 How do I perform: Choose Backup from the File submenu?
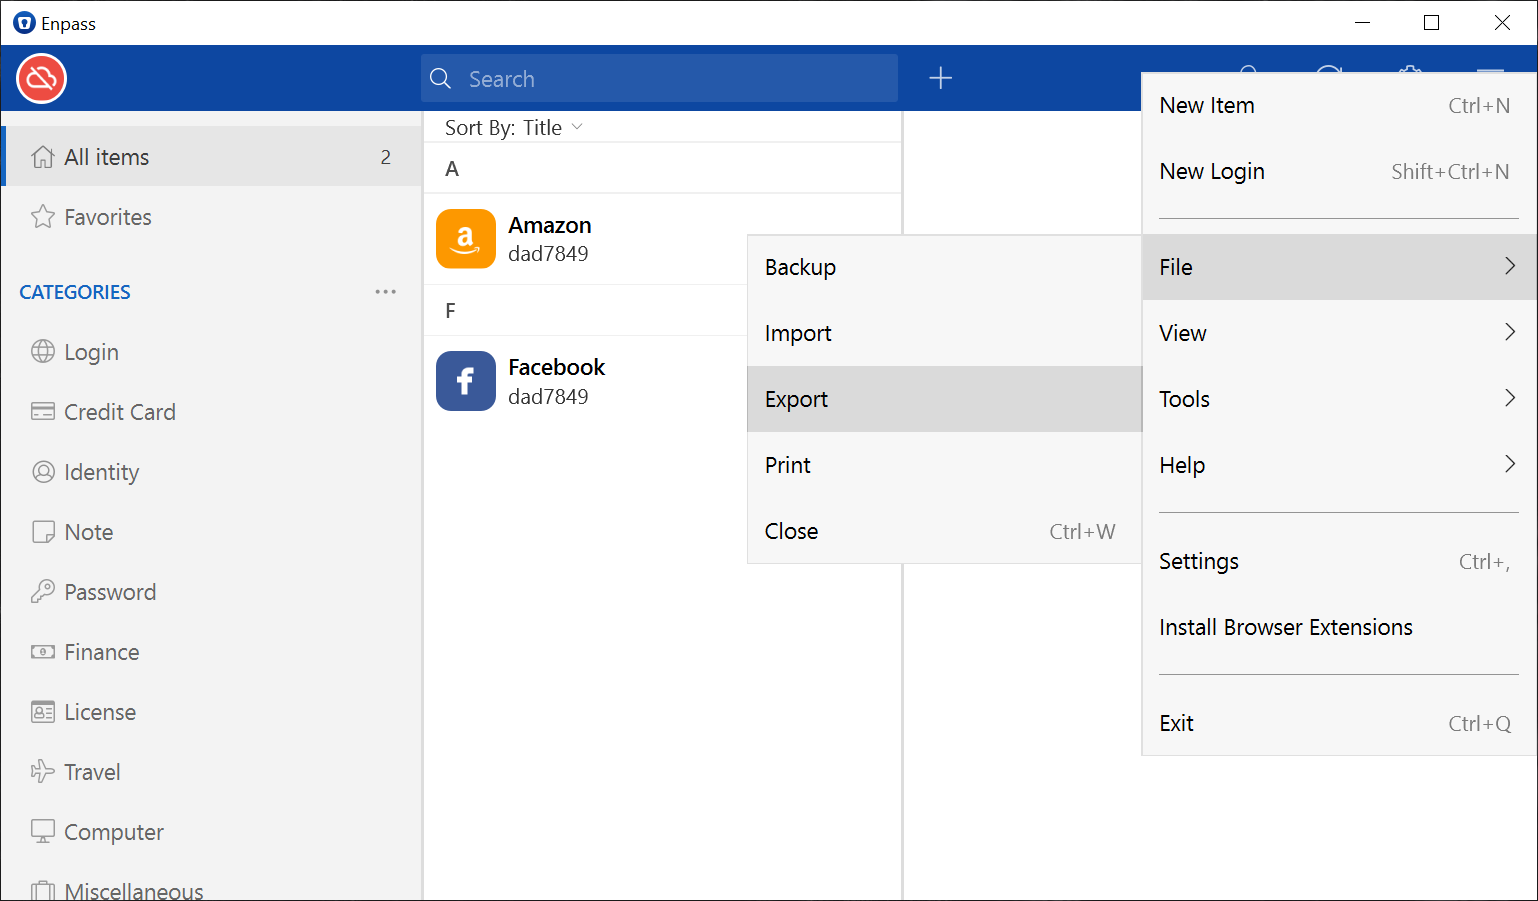coord(944,267)
